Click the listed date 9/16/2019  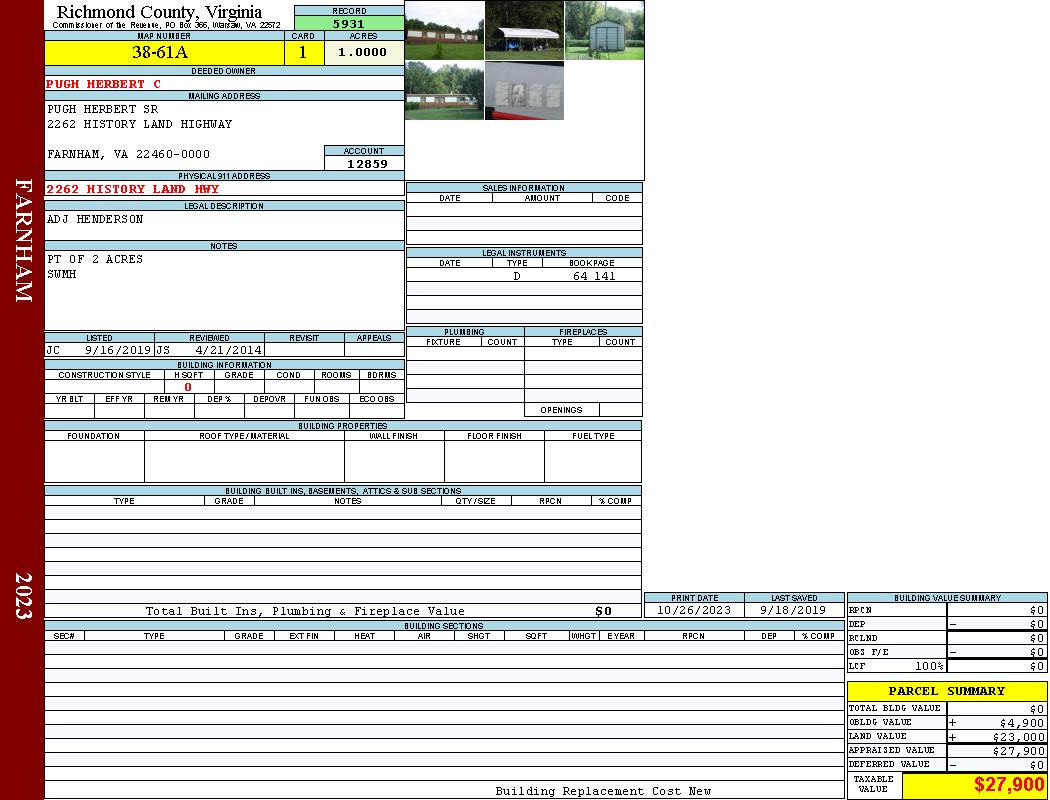pos(117,351)
